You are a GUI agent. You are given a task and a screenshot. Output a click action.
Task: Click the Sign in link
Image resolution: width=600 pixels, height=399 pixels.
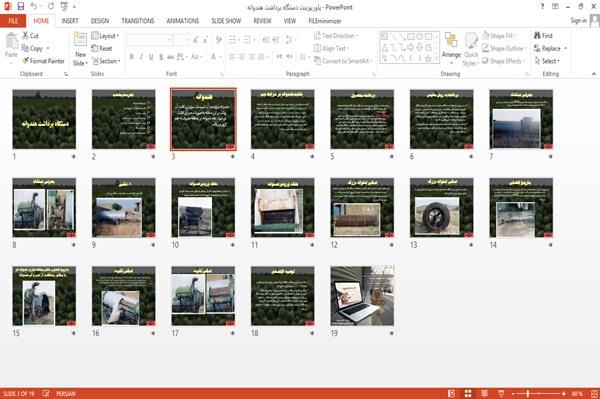pos(578,21)
